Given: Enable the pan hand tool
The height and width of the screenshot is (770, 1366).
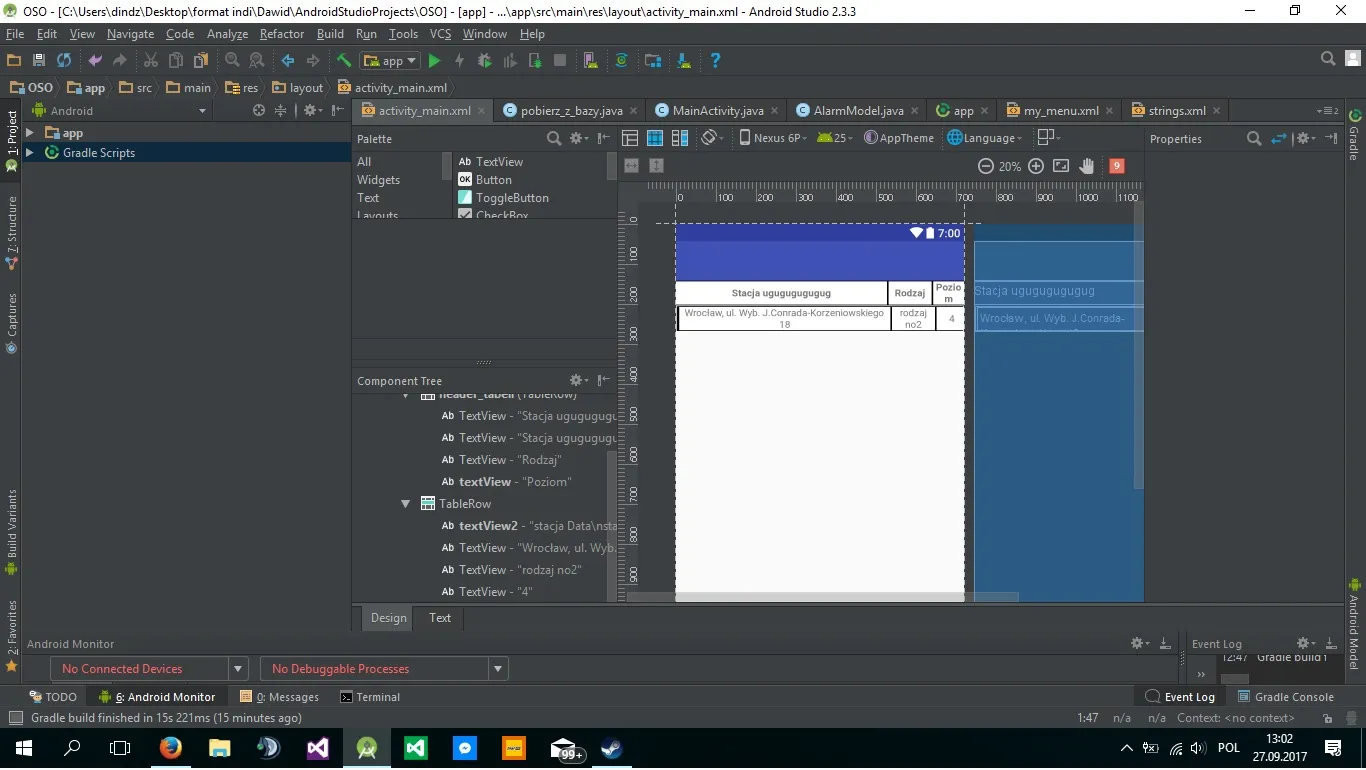Looking at the screenshot, I should tap(1087, 166).
